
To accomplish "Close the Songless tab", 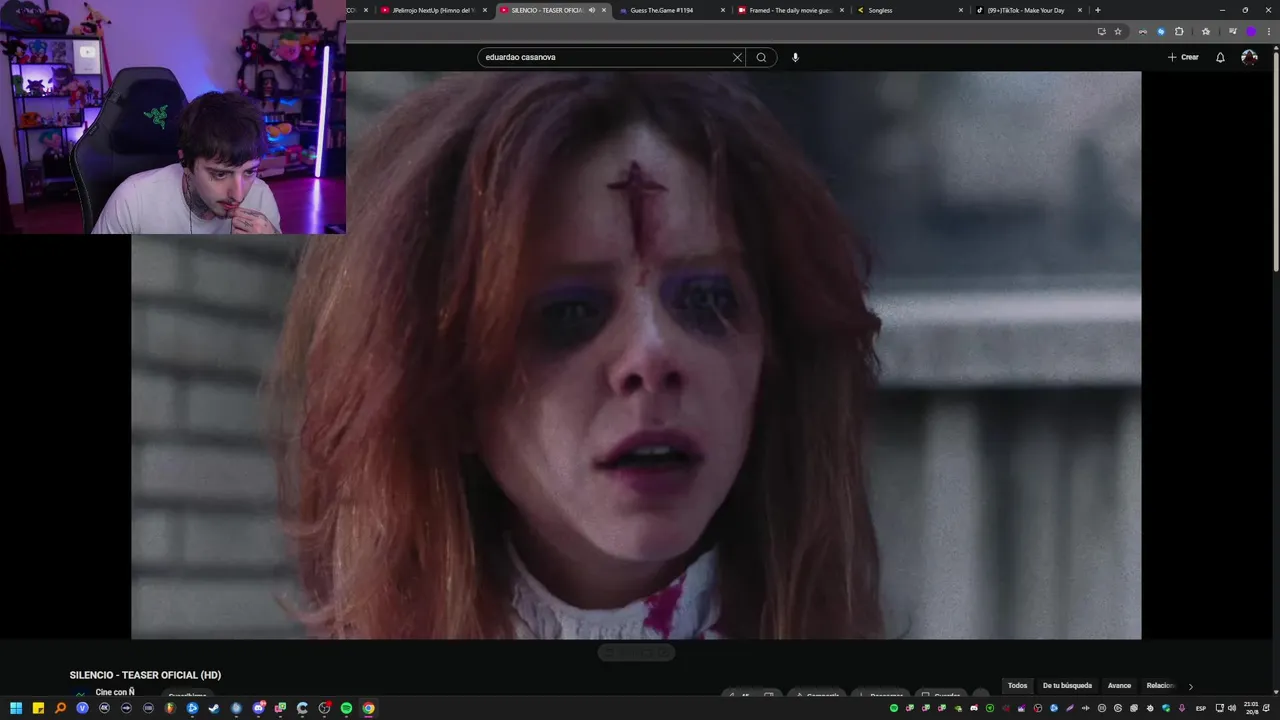I will pyautogui.click(x=961, y=10).
